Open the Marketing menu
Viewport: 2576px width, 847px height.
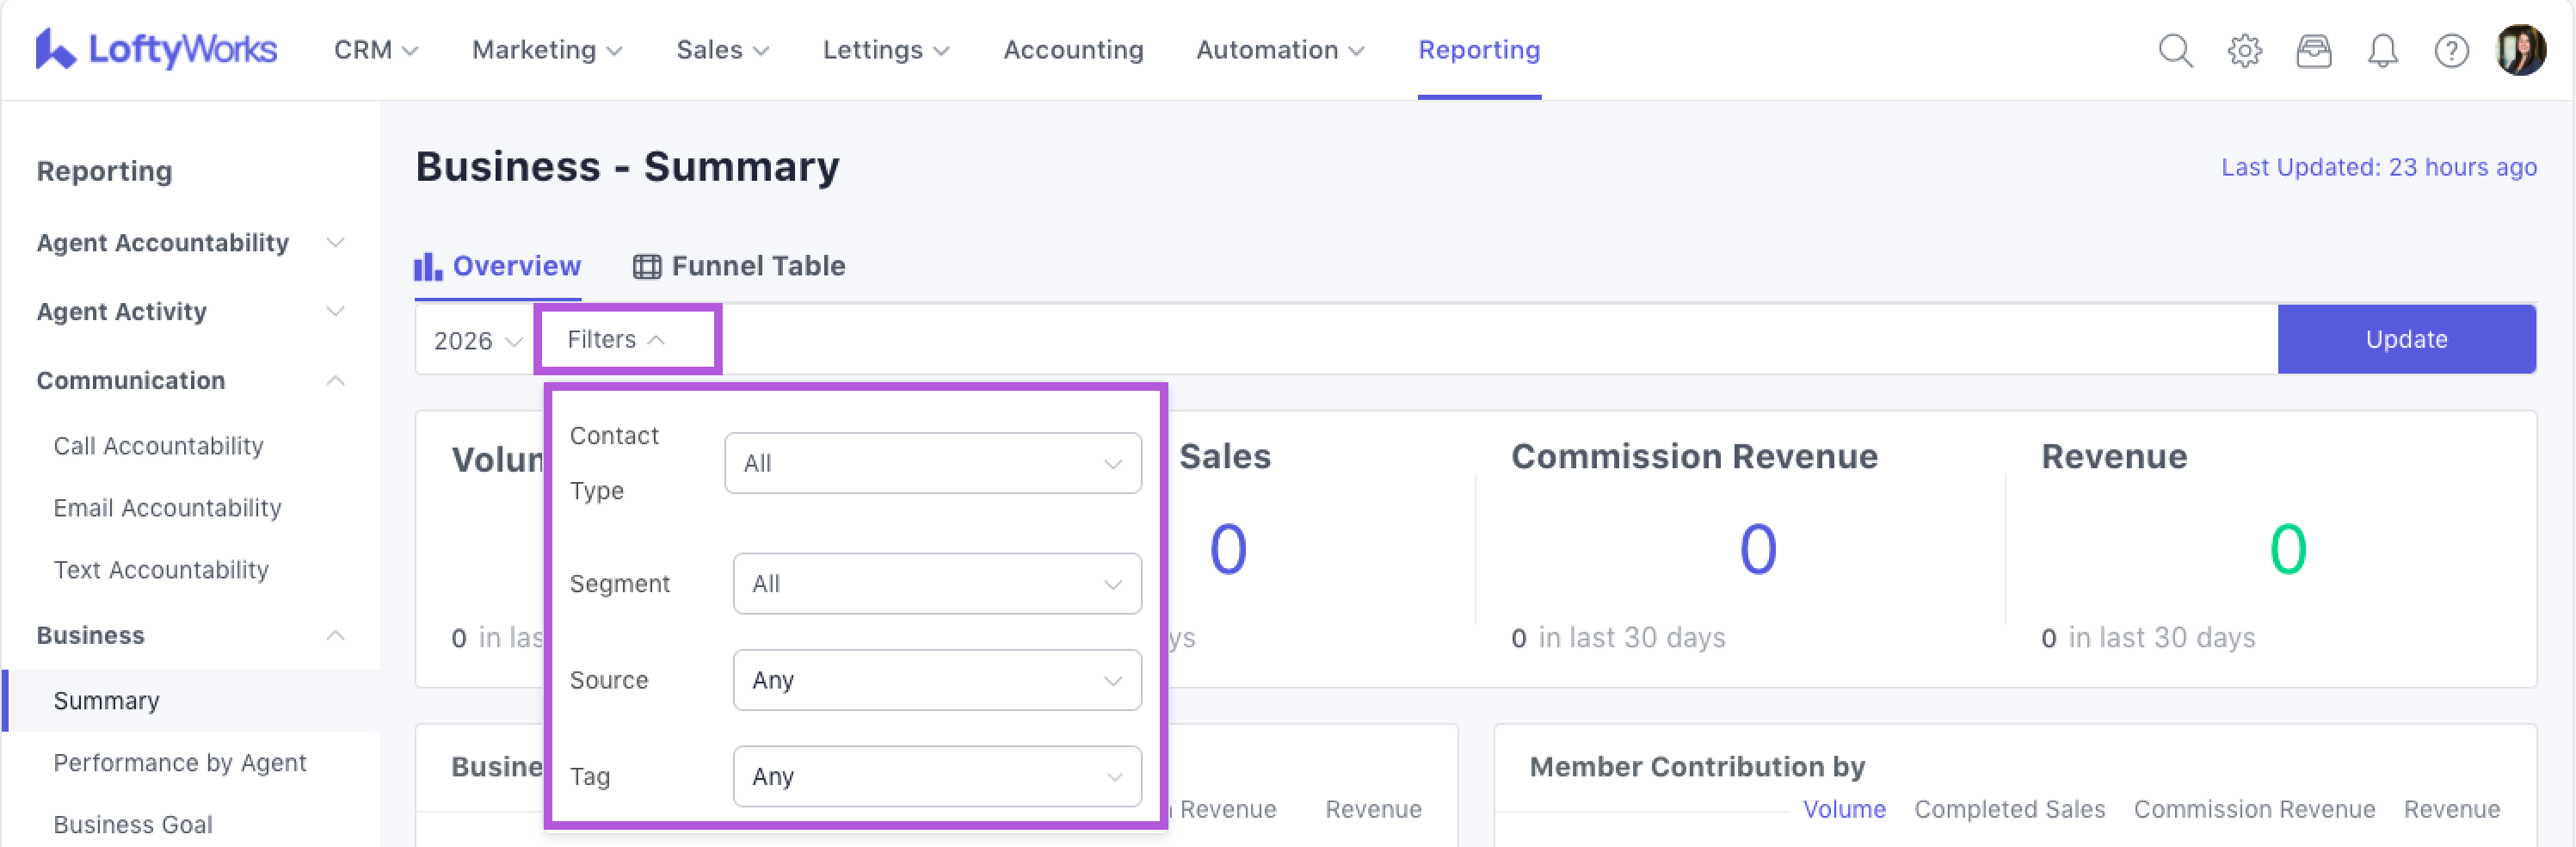(x=546, y=50)
